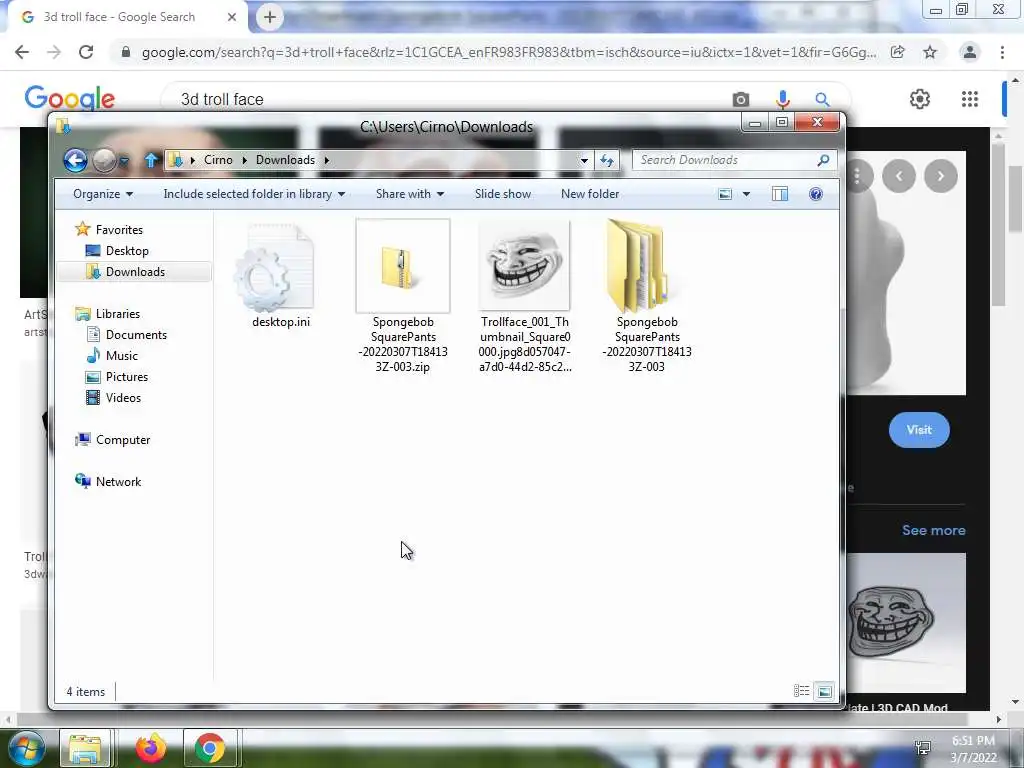Switch to details view in status bar
This screenshot has height=768, width=1024.
coord(801,691)
